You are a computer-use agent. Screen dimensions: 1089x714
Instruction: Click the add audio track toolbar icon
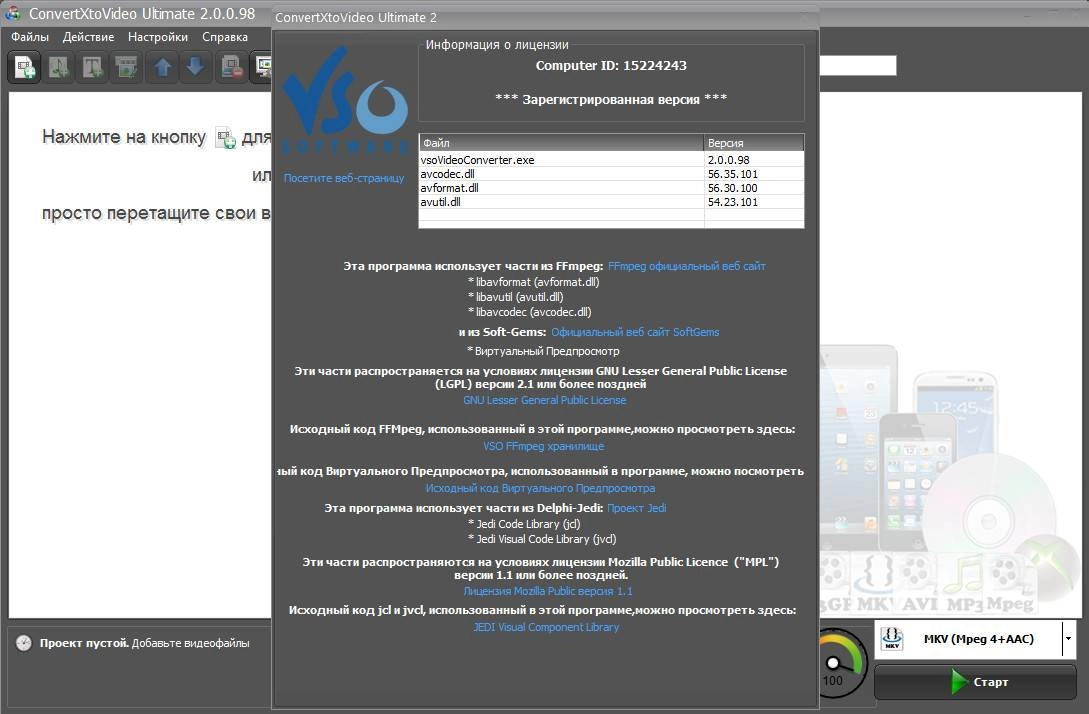coord(59,67)
